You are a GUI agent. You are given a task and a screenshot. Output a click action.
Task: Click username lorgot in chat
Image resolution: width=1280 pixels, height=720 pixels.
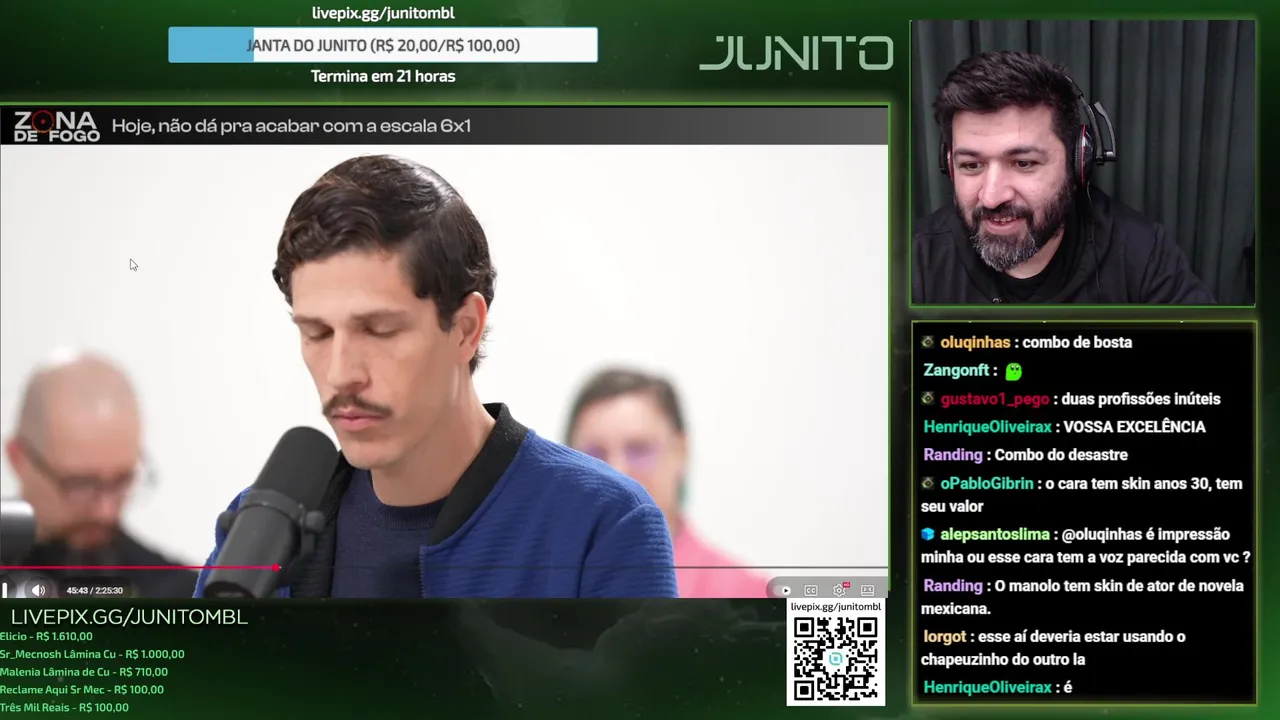click(x=944, y=636)
